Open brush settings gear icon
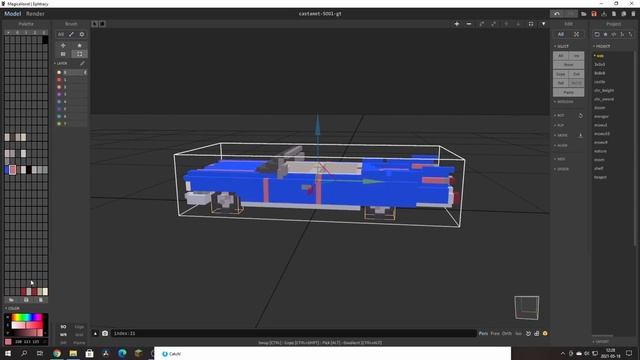This screenshot has height=360, width=640. point(82,34)
